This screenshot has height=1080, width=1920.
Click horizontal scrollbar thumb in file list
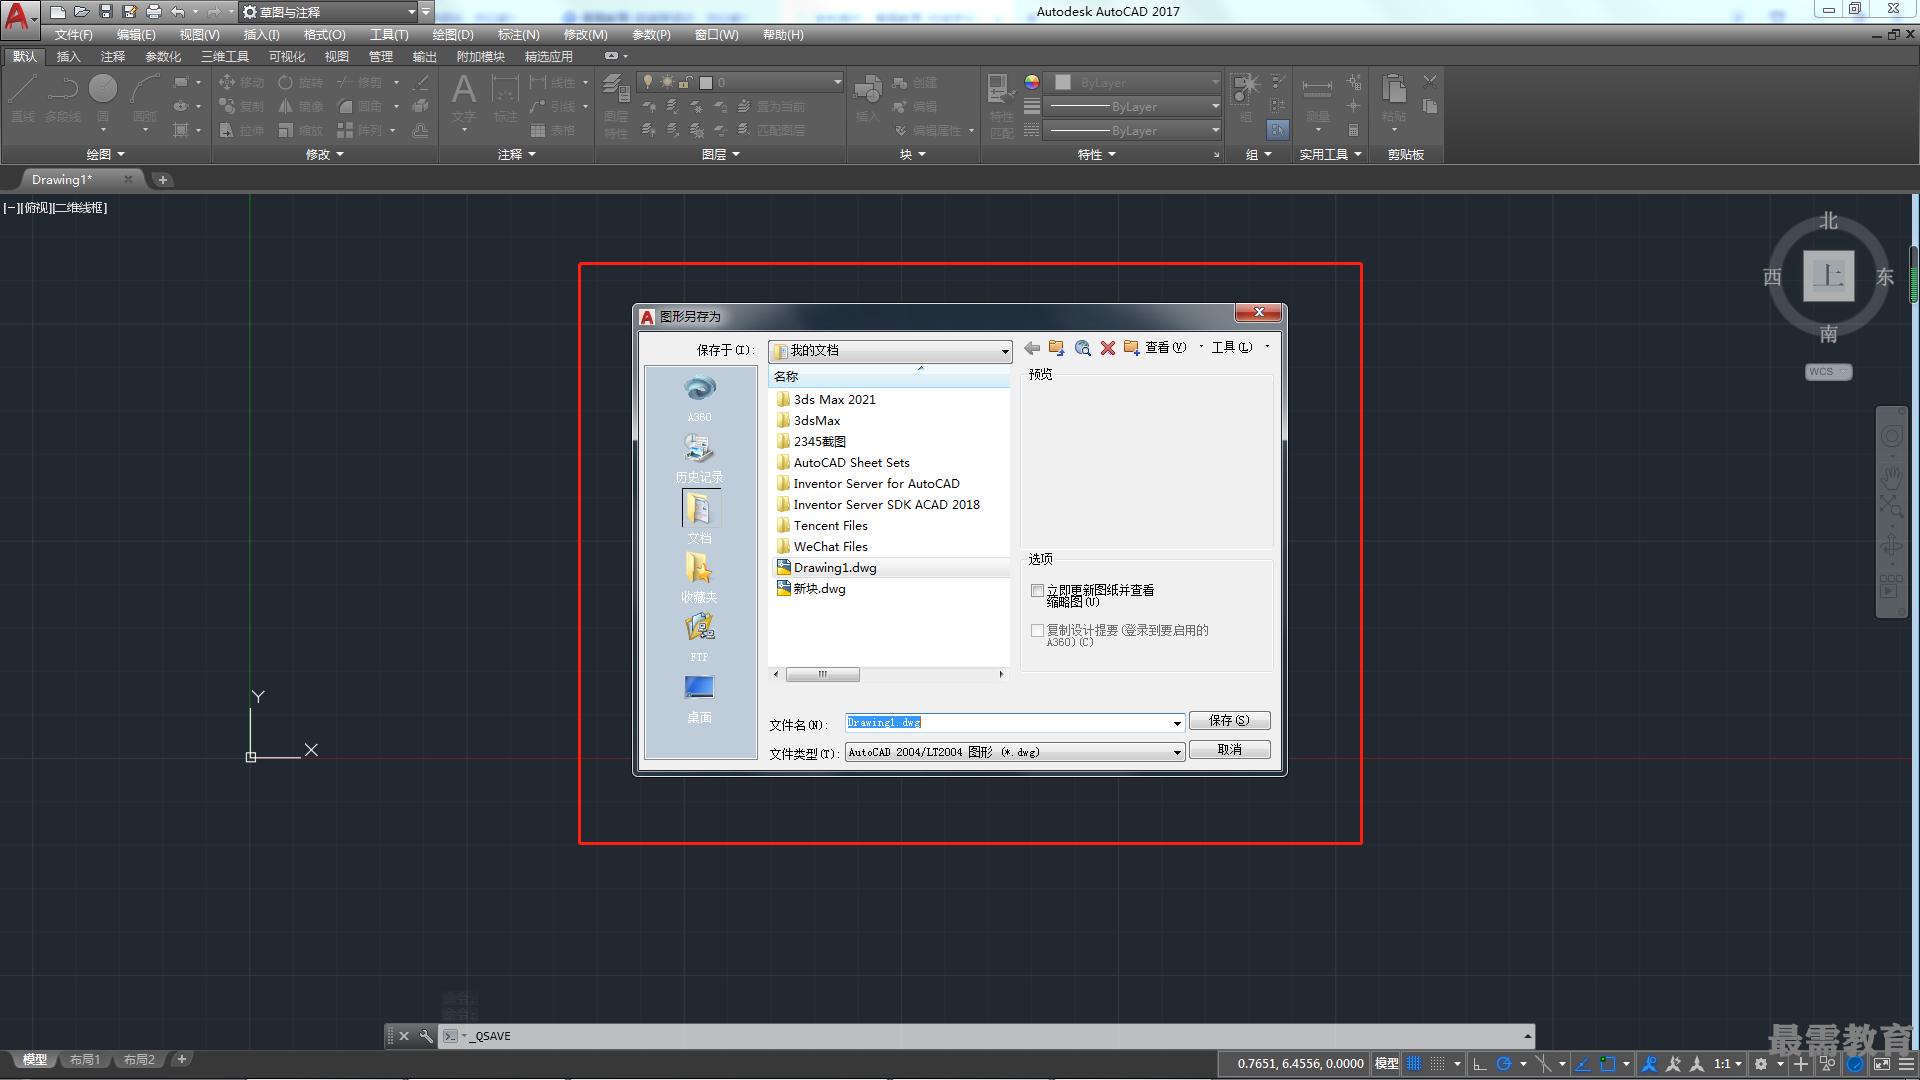(822, 675)
